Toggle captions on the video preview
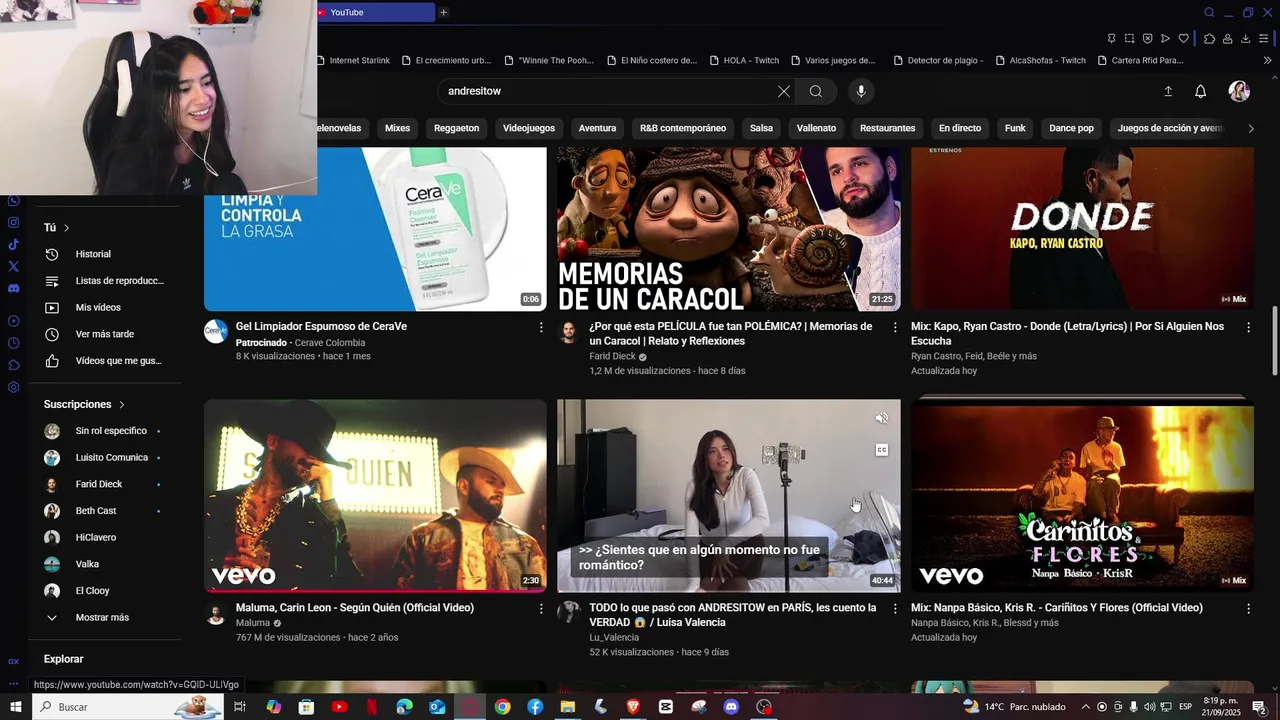1280x720 pixels. [882, 450]
